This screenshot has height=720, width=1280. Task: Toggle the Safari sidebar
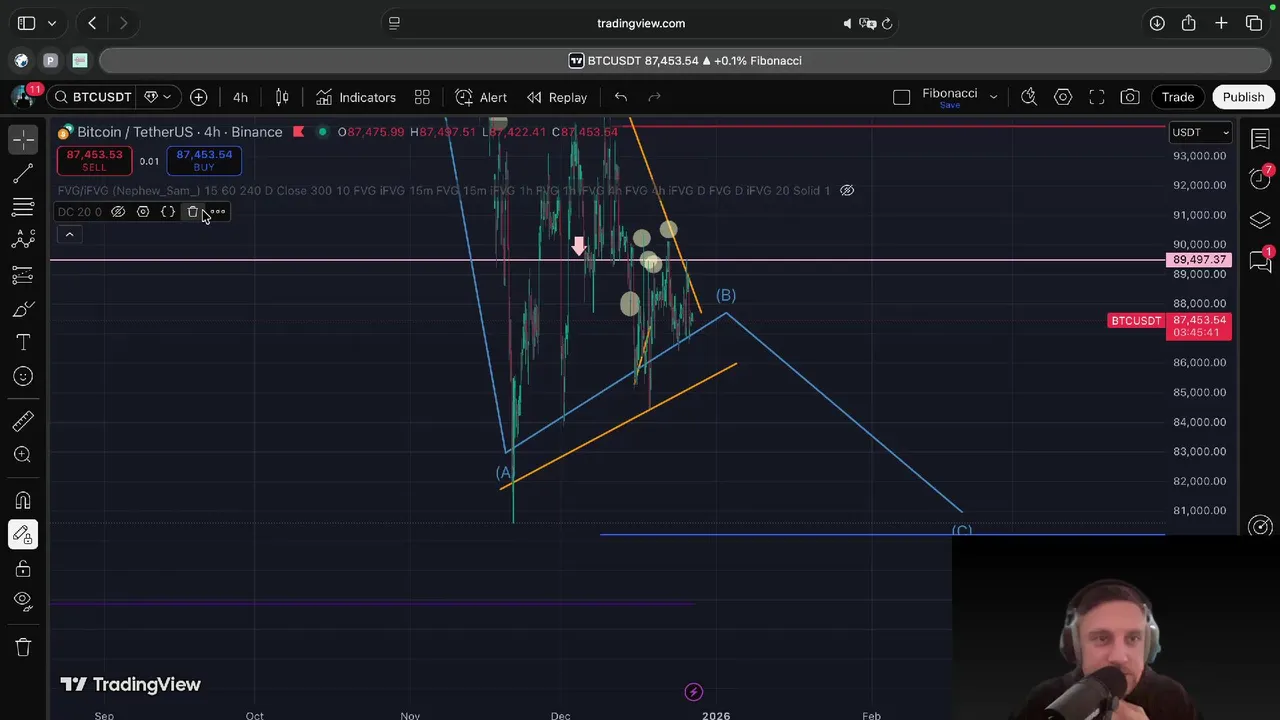pyautogui.click(x=27, y=23)
